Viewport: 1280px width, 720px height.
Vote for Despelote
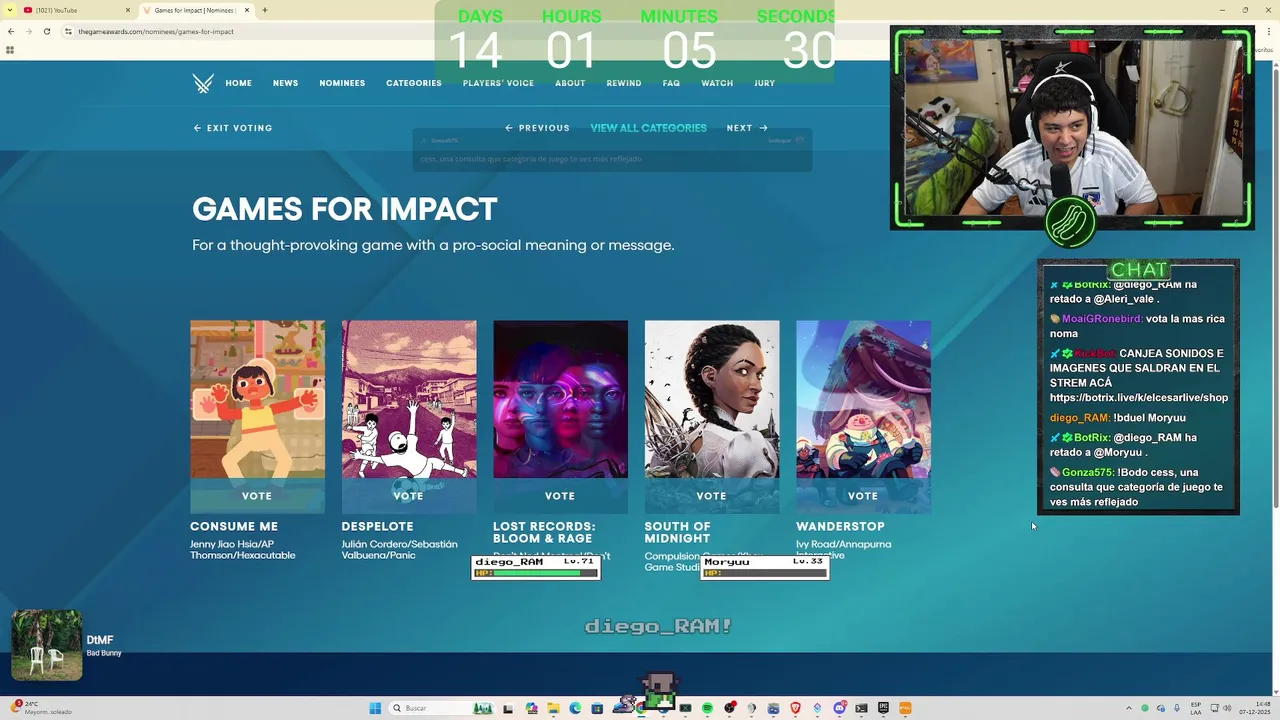[x=408, y=496]
